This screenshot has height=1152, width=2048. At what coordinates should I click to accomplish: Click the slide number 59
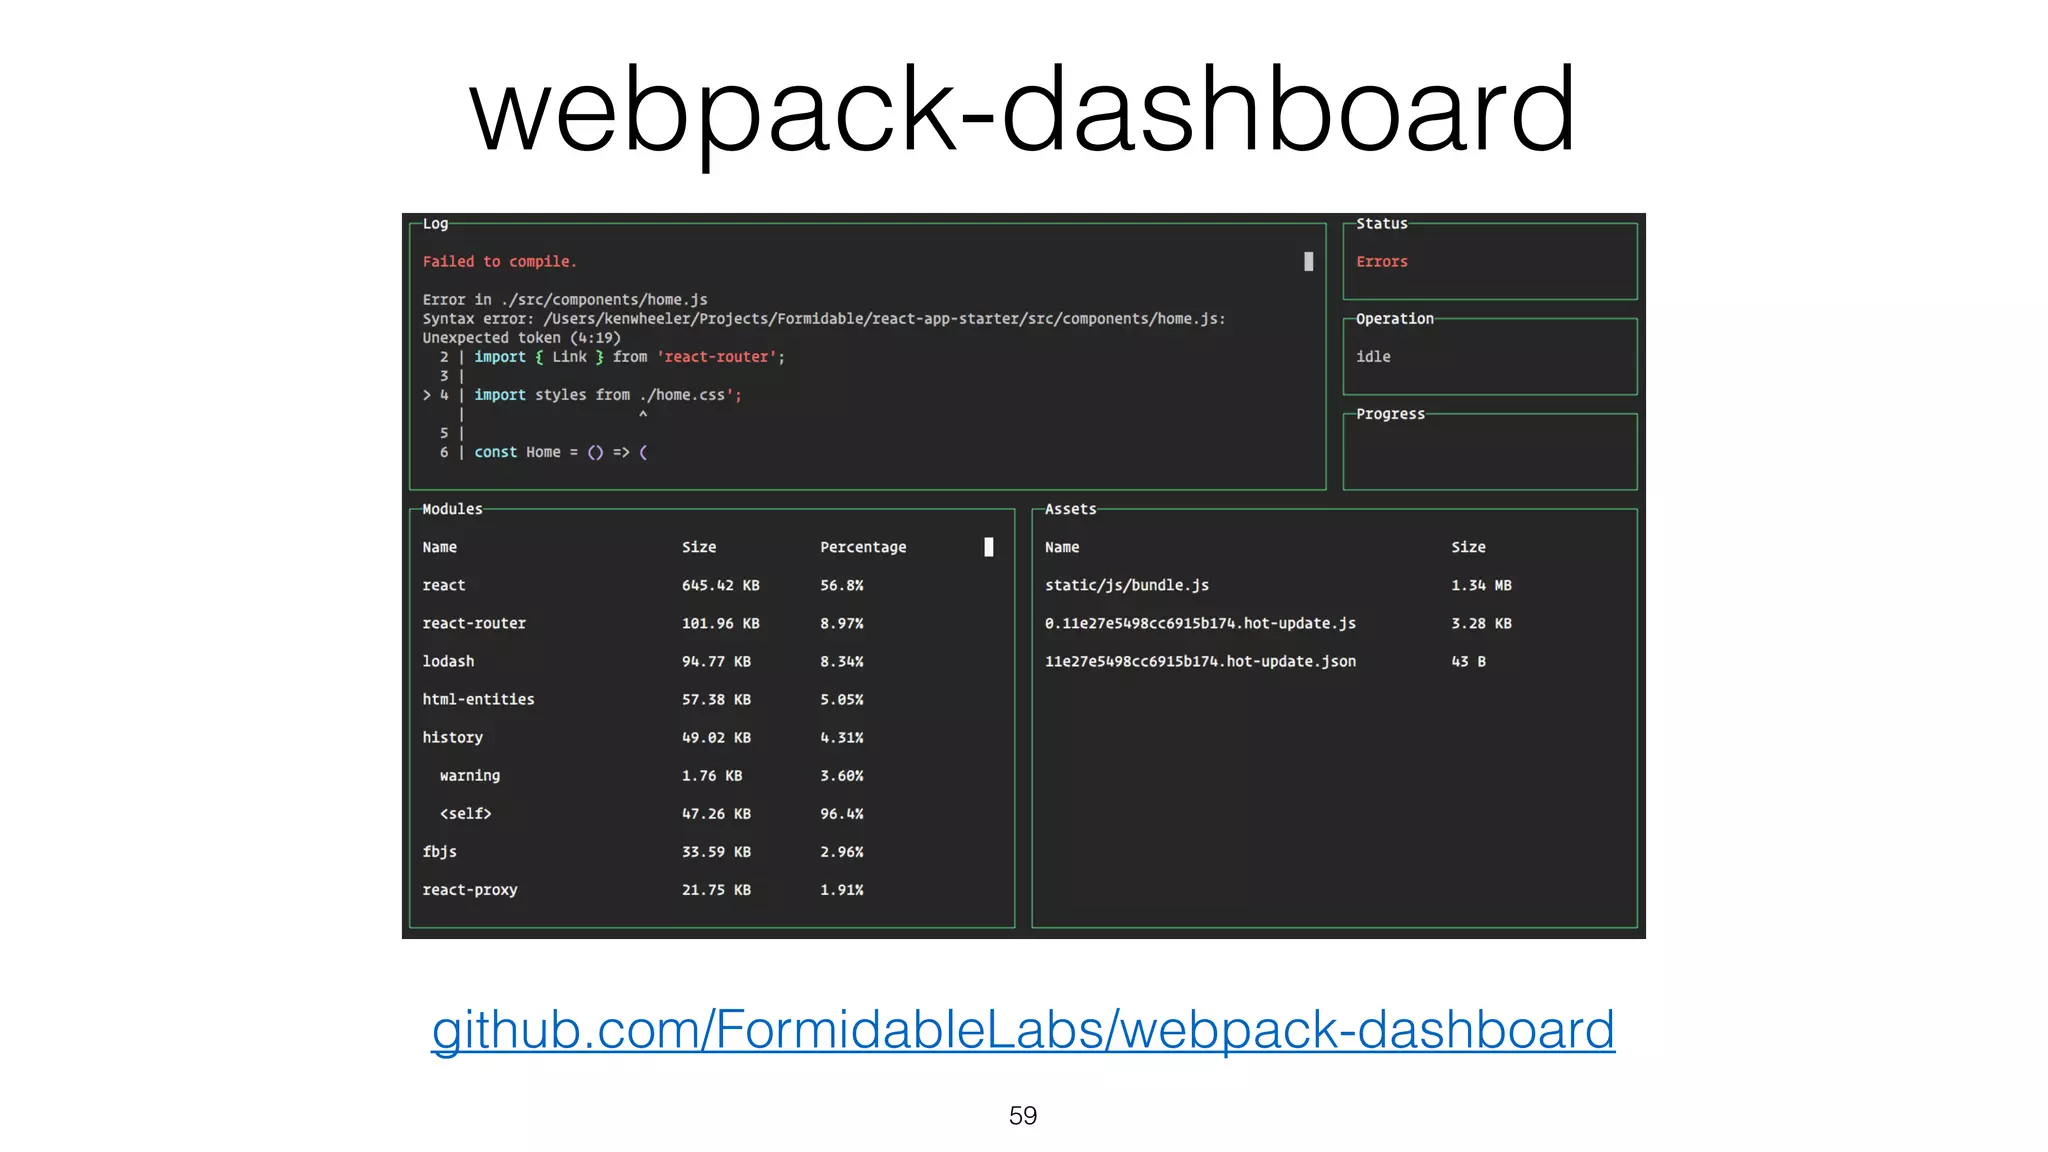[x=1023, y=1115]
